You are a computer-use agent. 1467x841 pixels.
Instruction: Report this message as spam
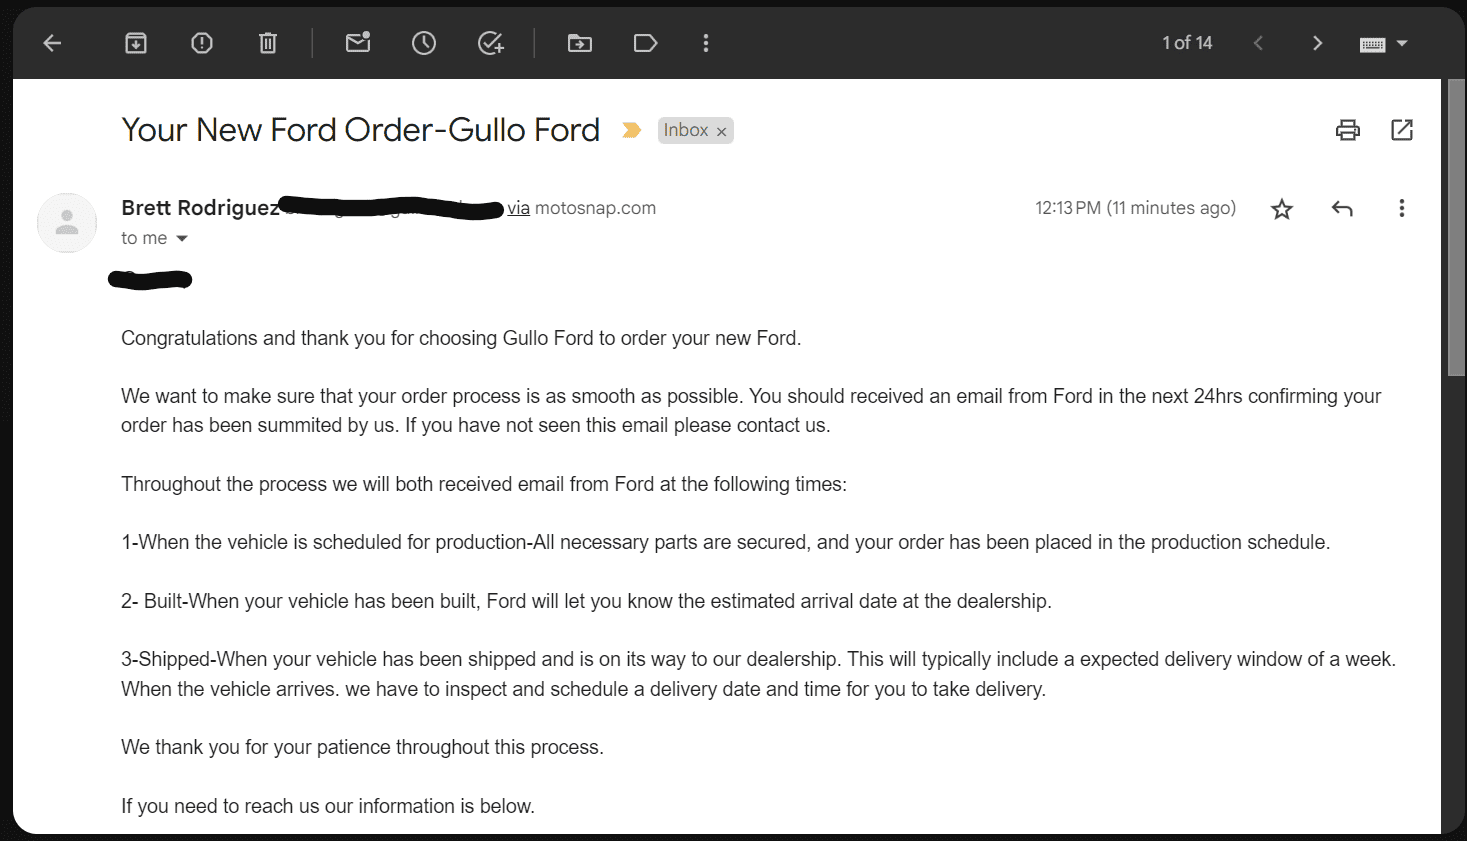(202, 43)
